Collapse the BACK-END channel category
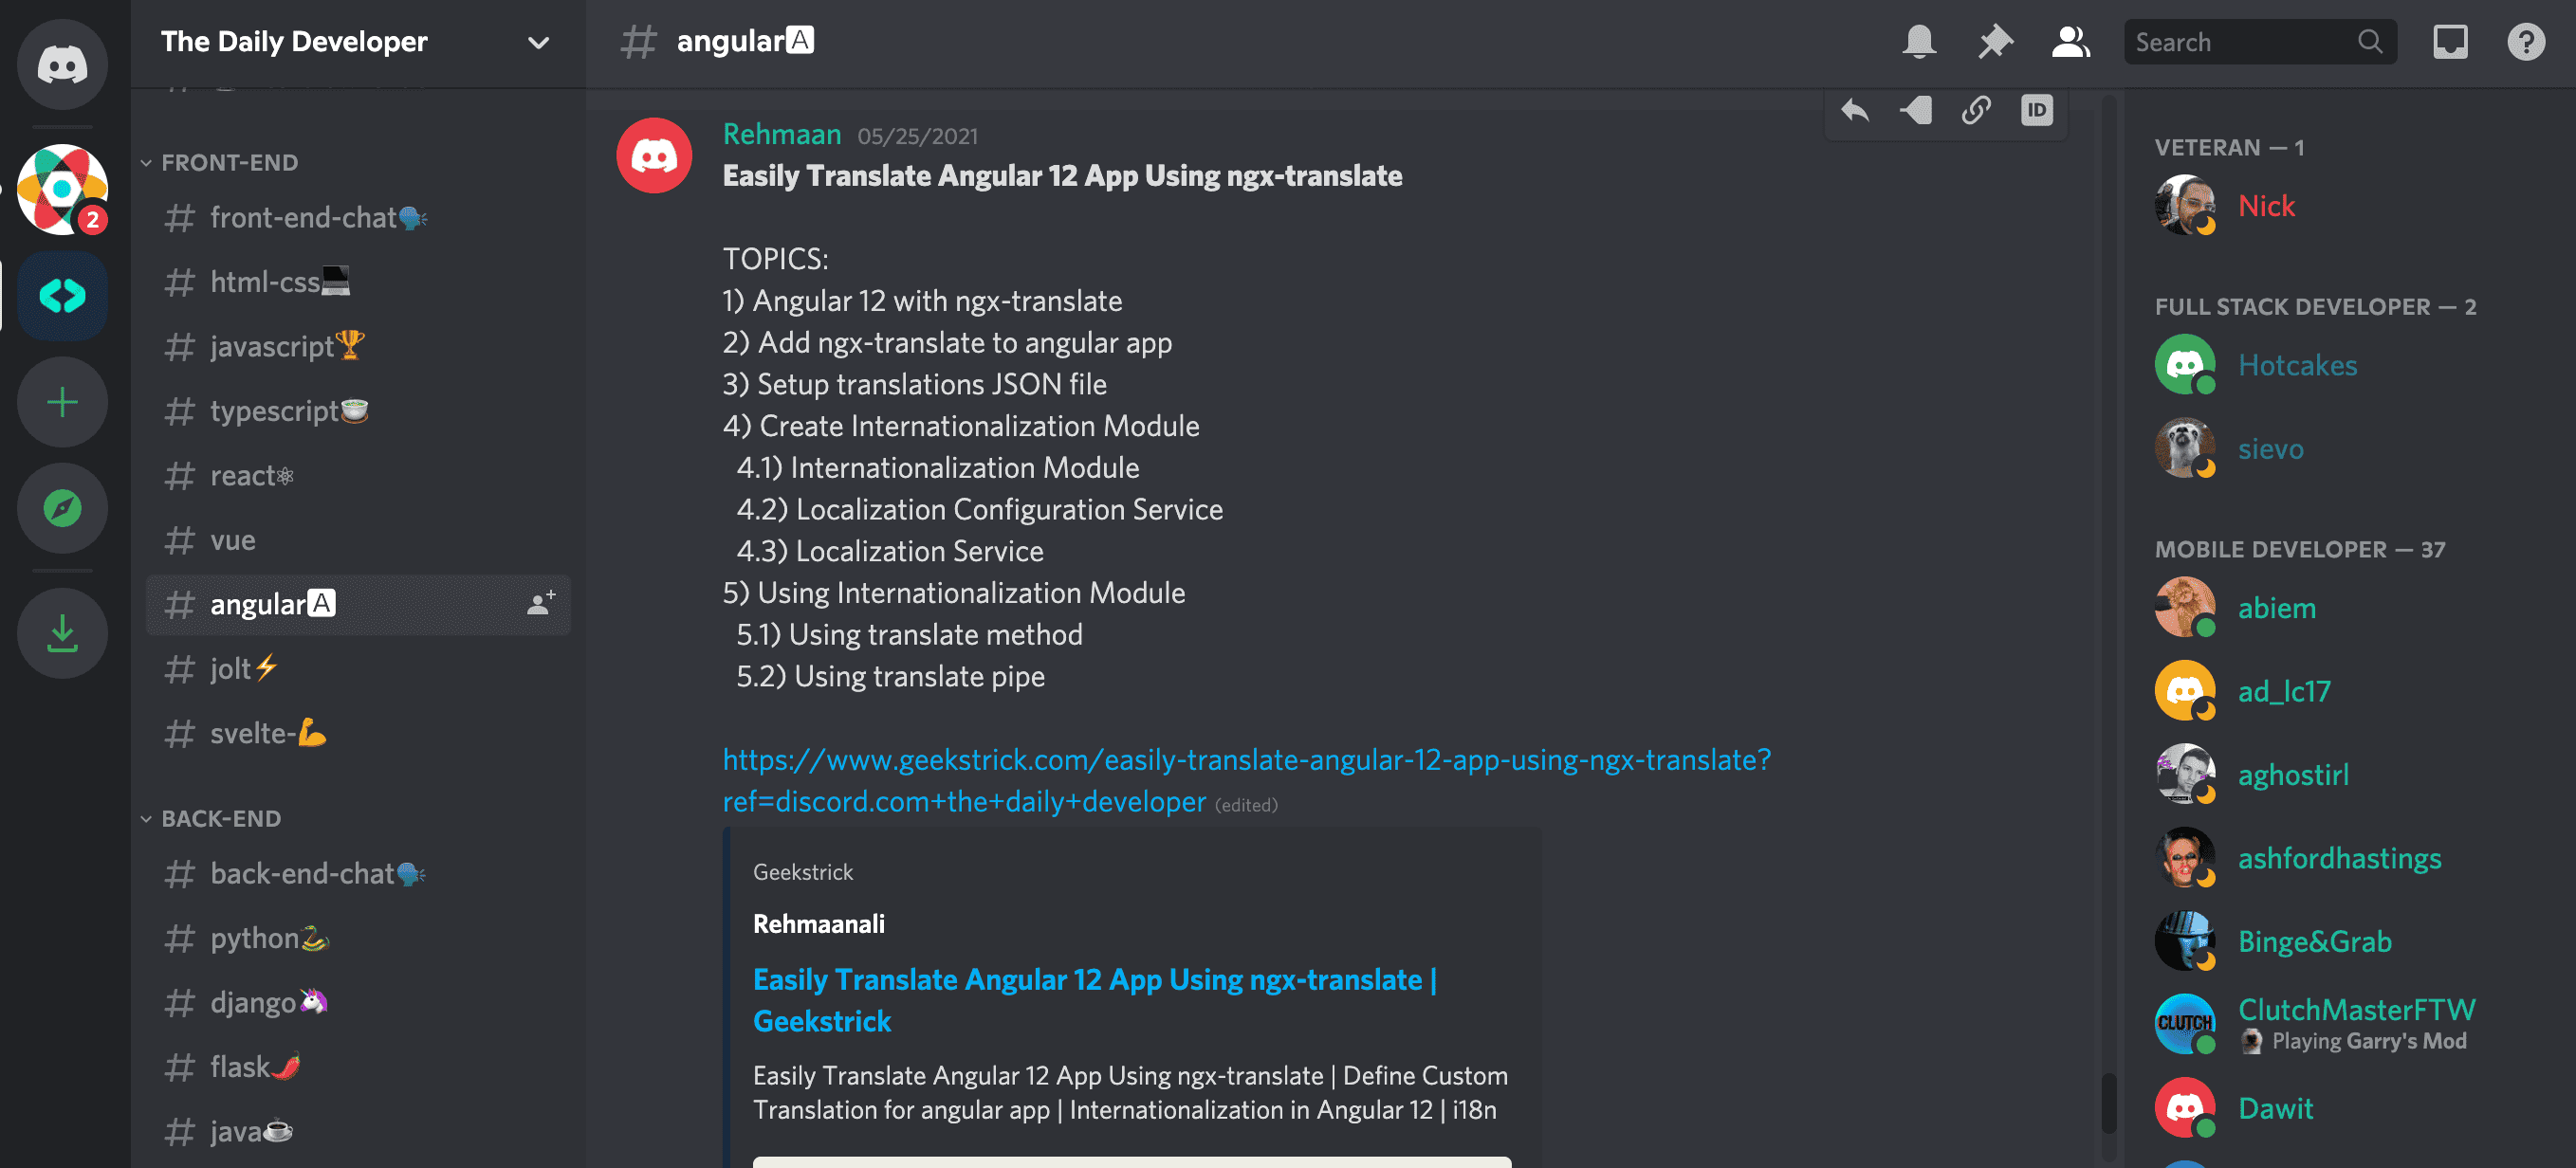The width and height of the screenshot is (2576, 1168). point(220,818)
